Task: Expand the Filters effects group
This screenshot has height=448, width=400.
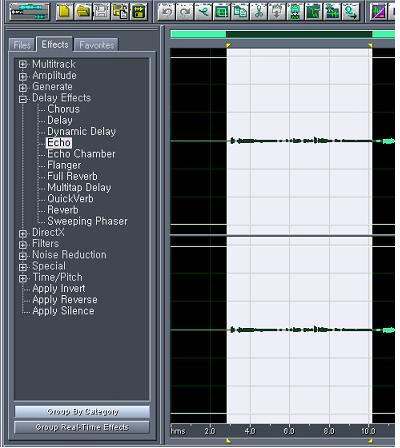Action: [23, 245]
